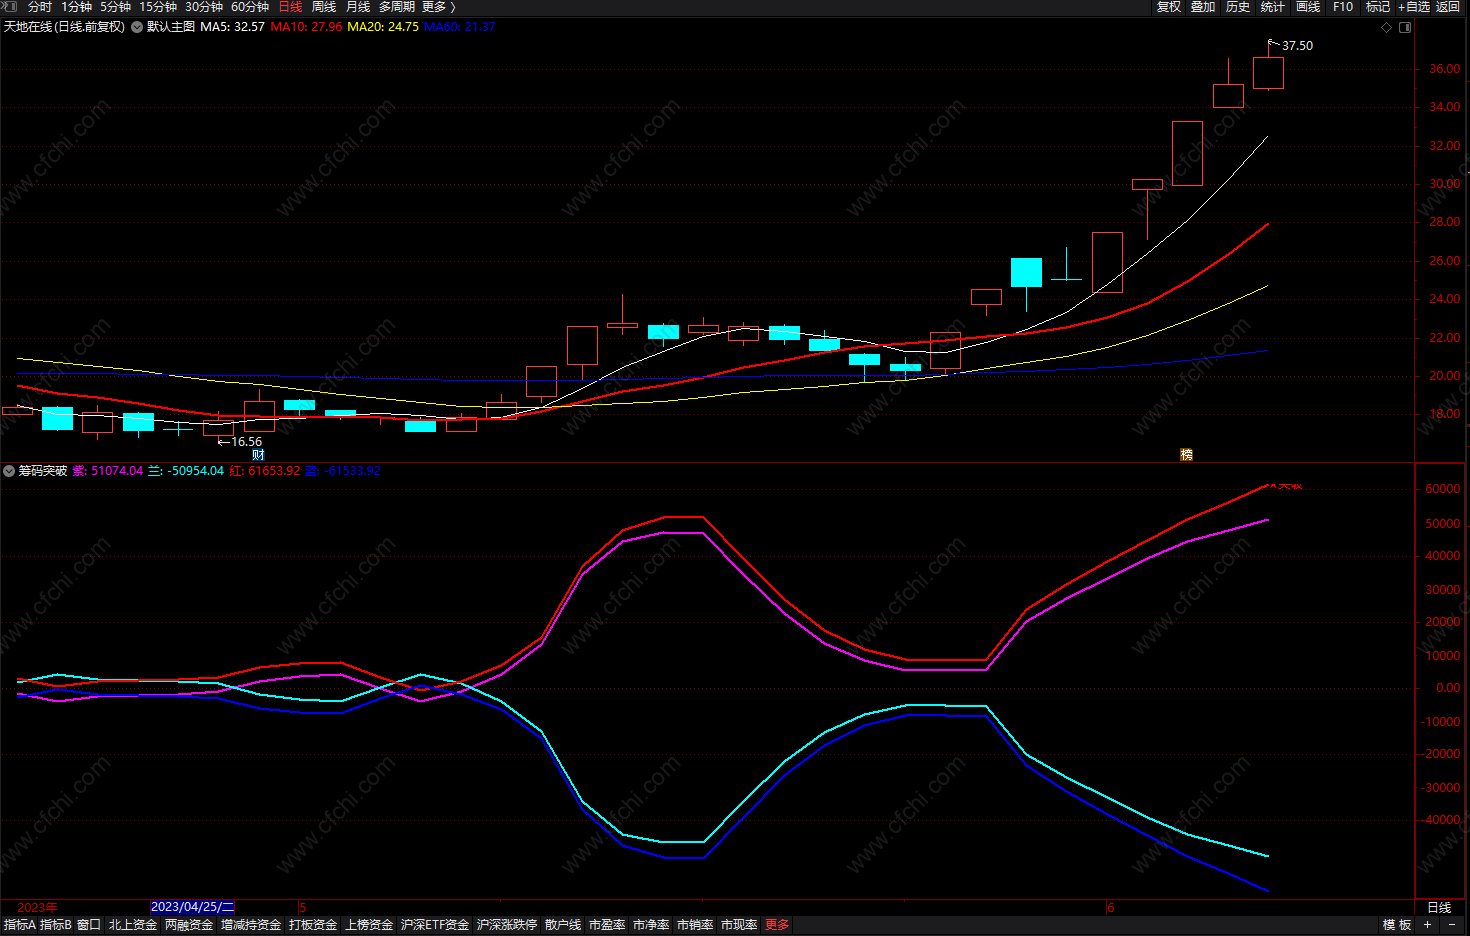The width and height of the screenshot is (1470, 936).
Task: Click the 榜 marker icon under the chart
Action: pyautogui.click(x=1187, y=455)
